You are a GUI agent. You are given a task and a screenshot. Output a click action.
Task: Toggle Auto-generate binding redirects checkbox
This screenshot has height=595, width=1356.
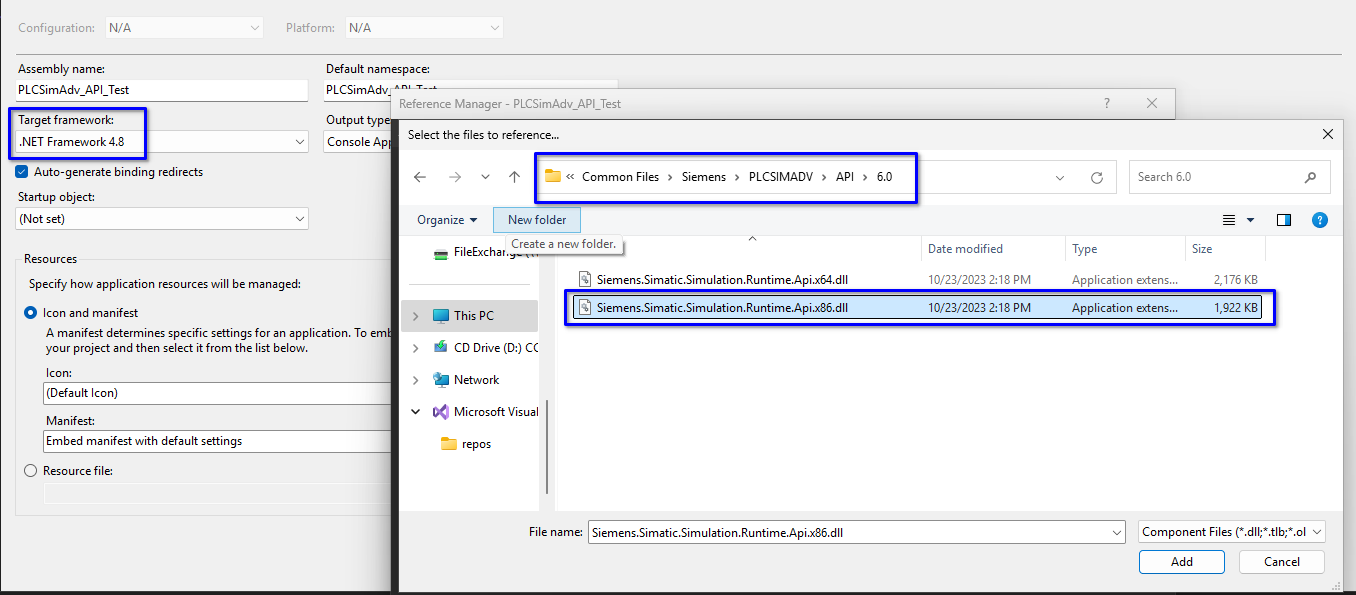[x=22, y=172]
